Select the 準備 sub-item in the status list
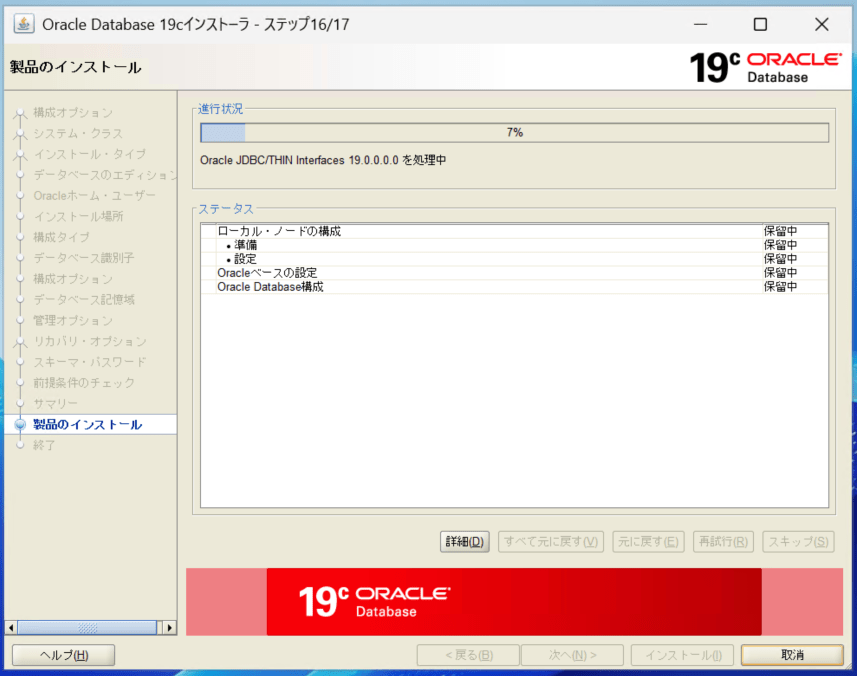This screenshot has width=857, height=676. (x=245, y=245)
